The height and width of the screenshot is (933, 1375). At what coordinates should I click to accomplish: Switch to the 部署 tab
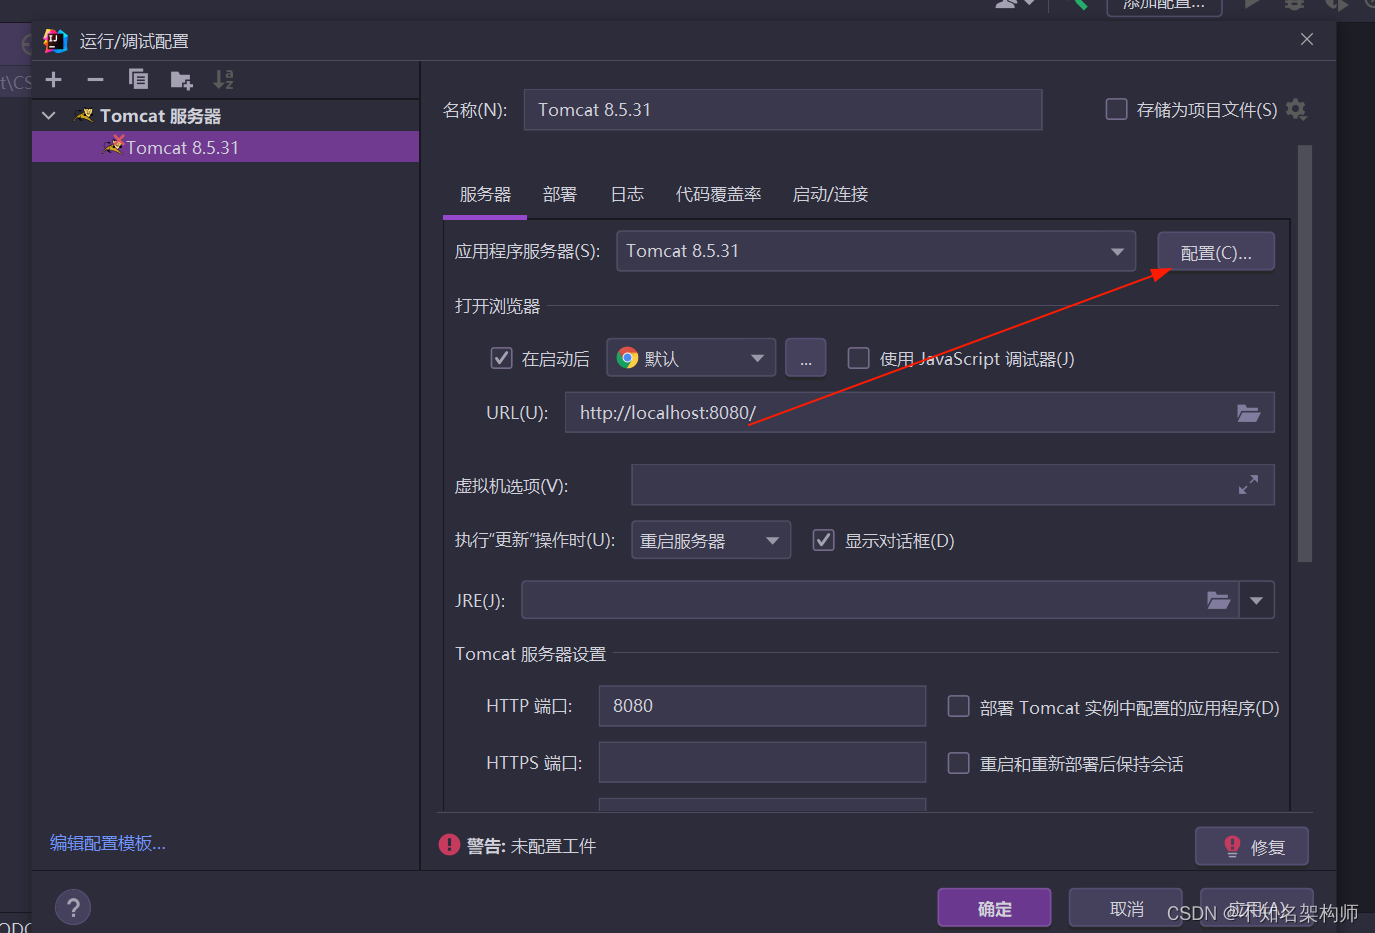tap(560, 194)
